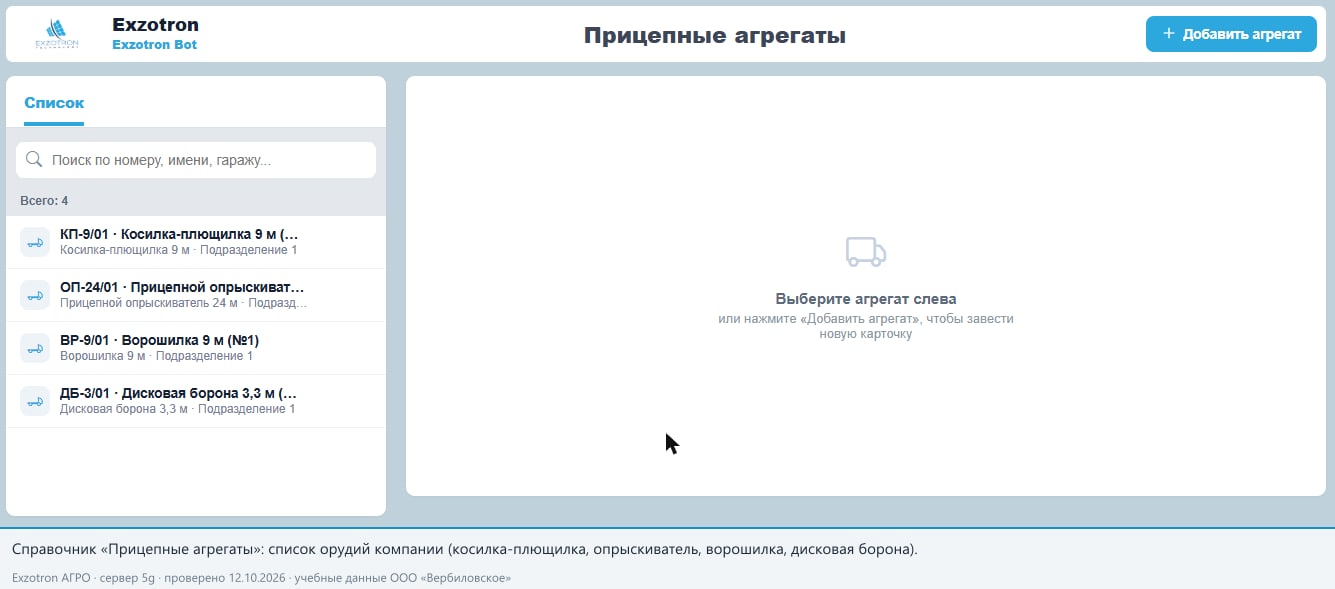Select ВР-9/01 Ворошилка 9 м (№1)
This screenshot has width=1335, height=589.
(196, 348)
